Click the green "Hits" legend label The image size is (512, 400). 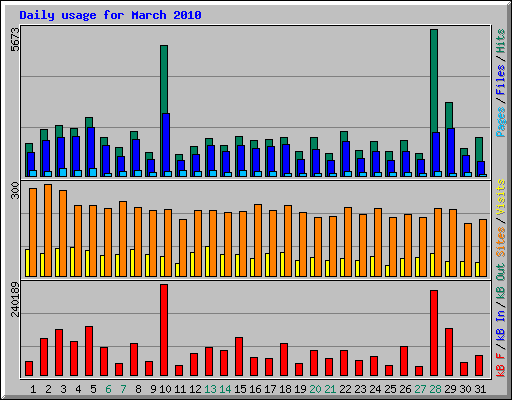[501, 41]
